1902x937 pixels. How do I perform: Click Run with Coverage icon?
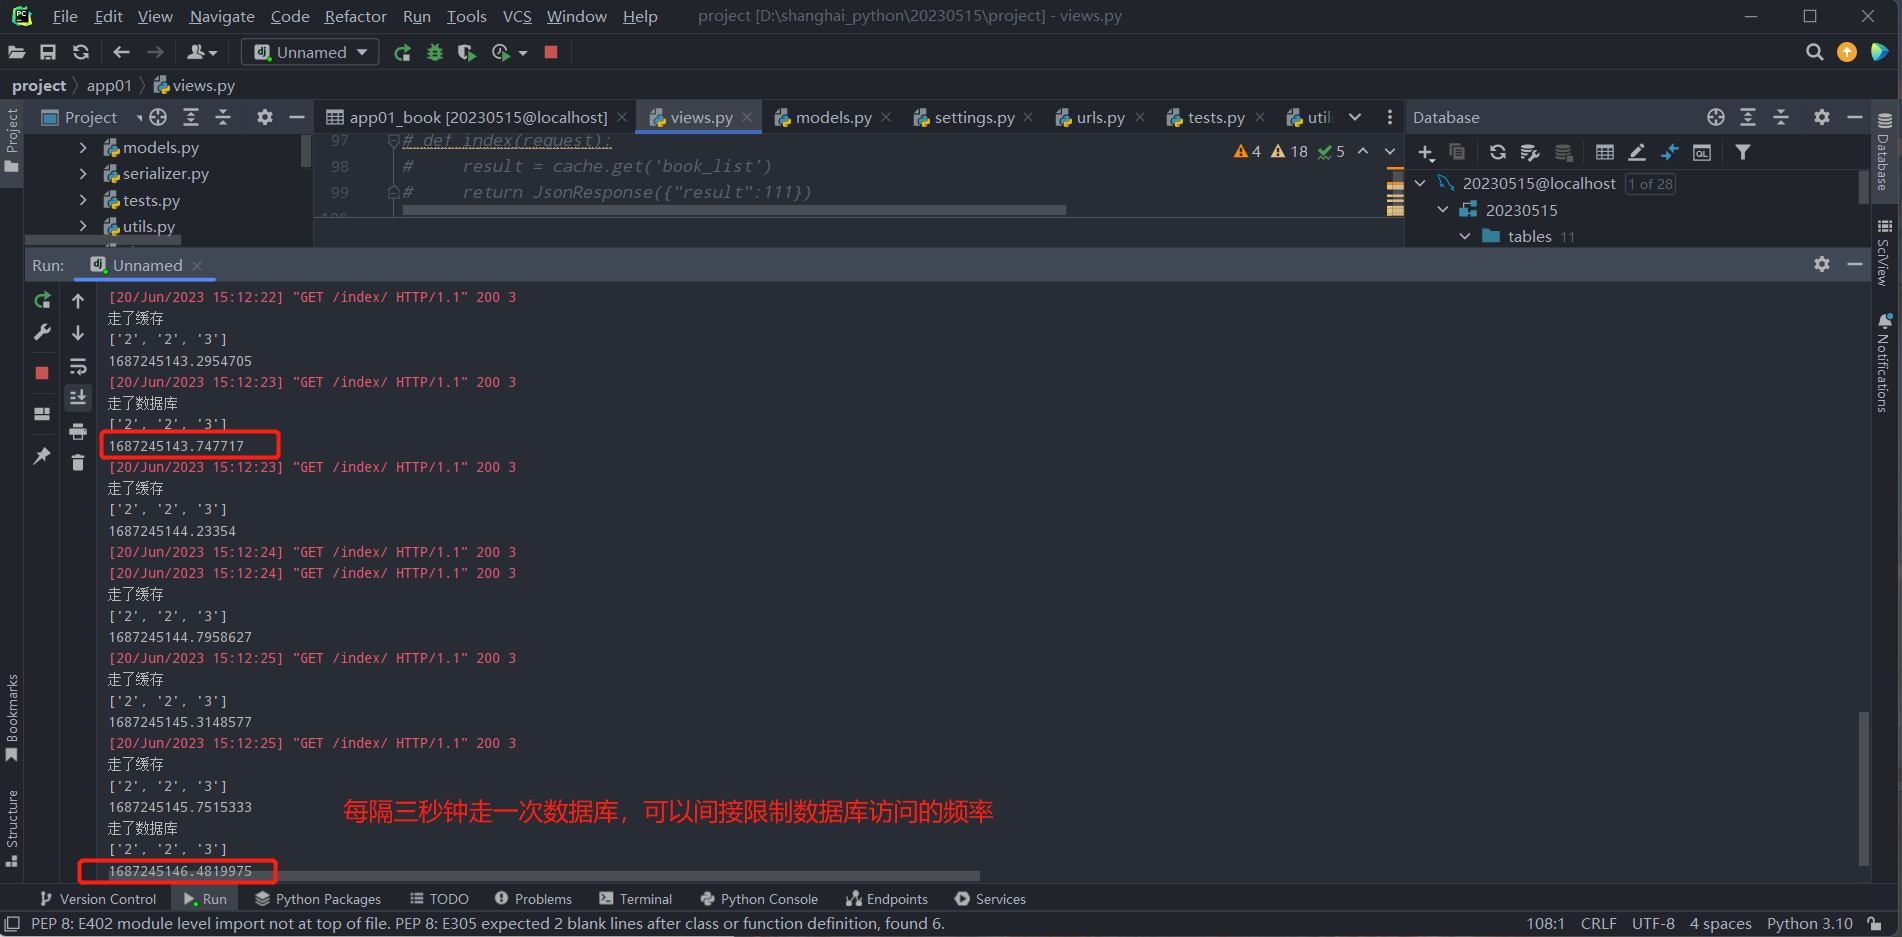click(466, 52)
